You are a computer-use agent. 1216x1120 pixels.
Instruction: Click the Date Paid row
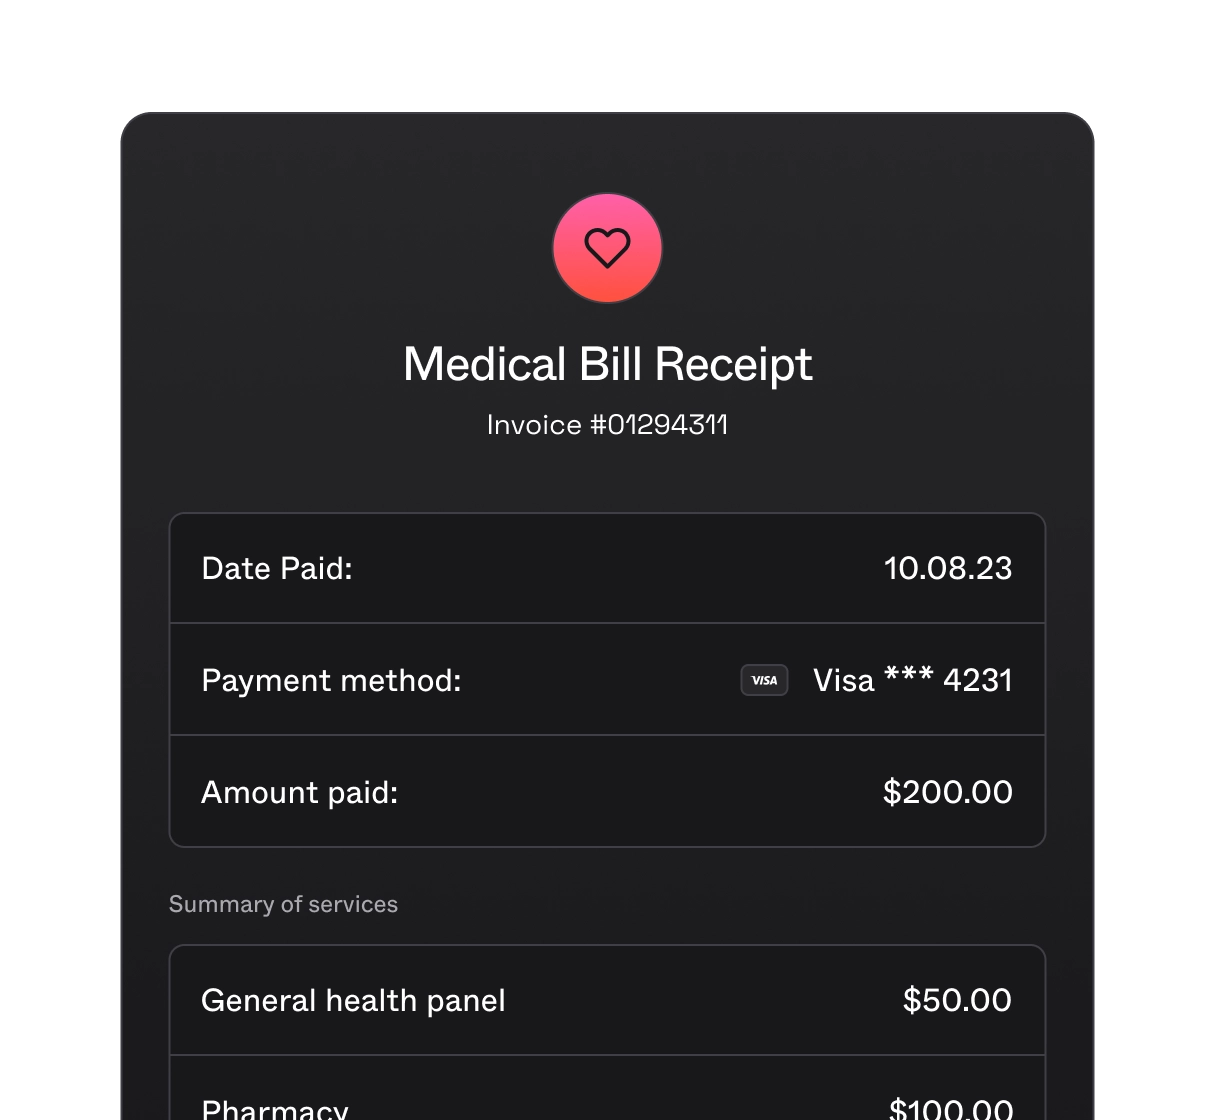(607, 568)
